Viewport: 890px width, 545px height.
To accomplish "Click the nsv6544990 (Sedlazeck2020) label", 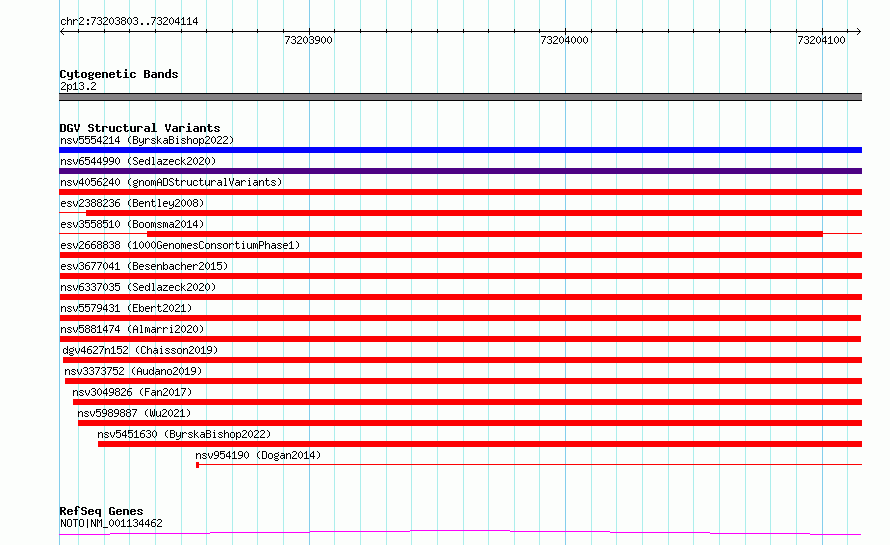I will point(138,161).
